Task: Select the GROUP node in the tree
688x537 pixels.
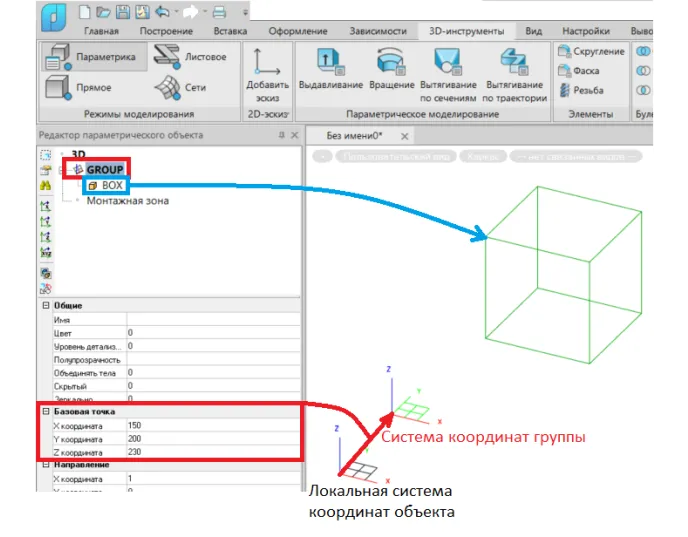Action: pos(104,169)
